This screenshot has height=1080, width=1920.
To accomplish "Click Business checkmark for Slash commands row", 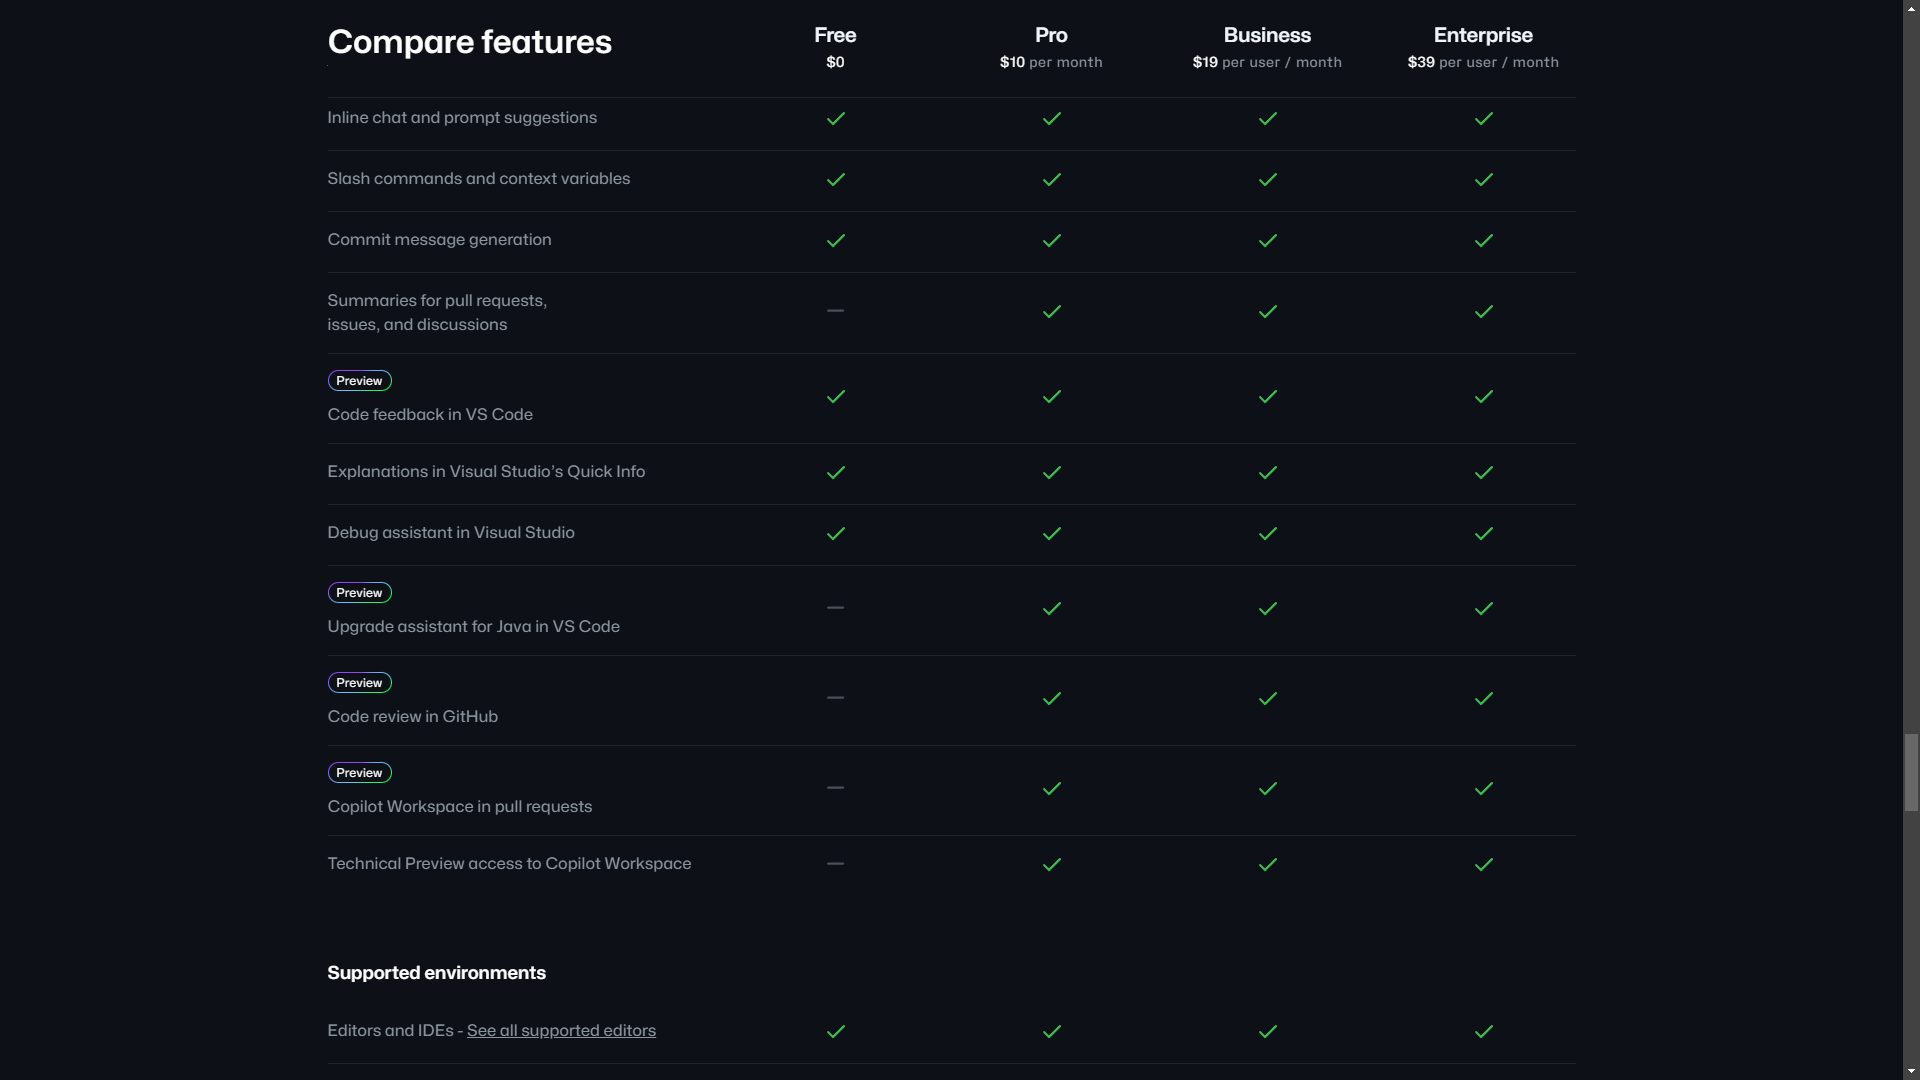I will click(x=1267, y=179).
